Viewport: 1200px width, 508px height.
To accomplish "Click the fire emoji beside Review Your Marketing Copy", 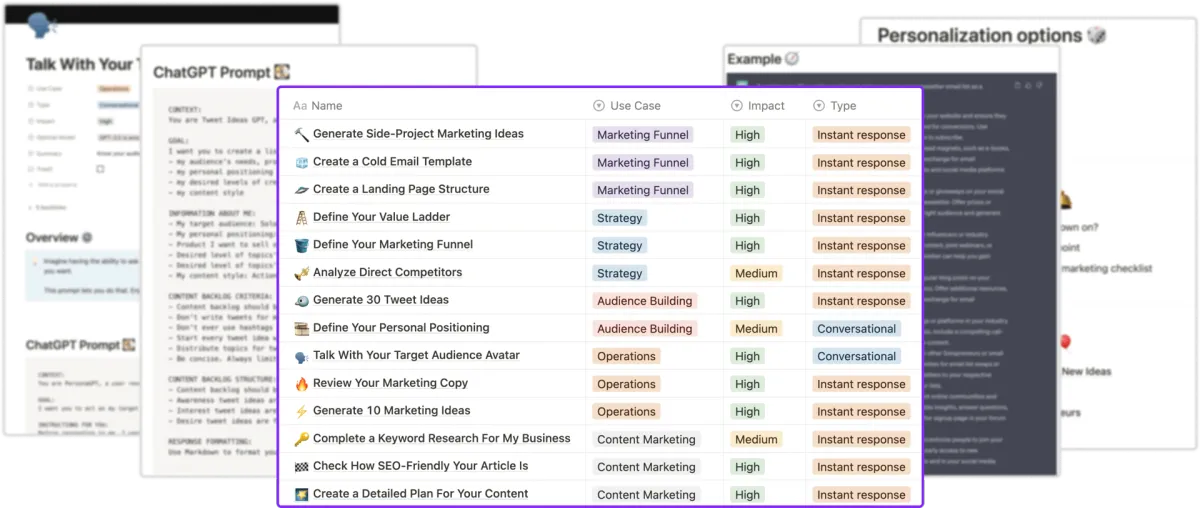I will coord(302,383).
